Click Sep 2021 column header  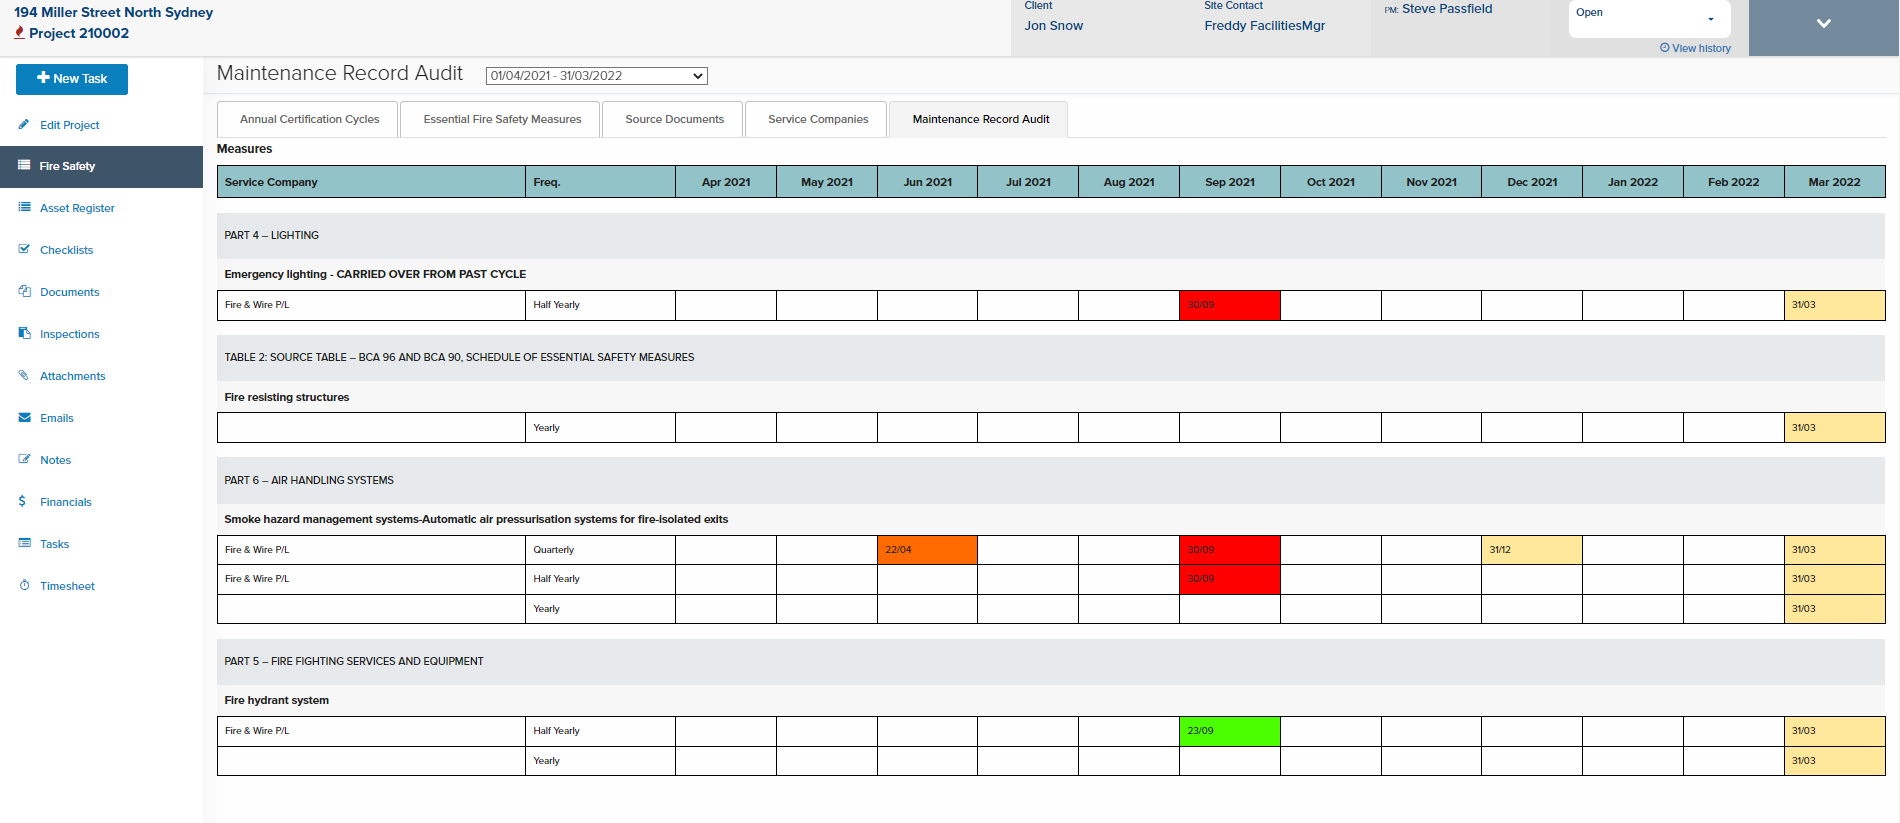1229,182
